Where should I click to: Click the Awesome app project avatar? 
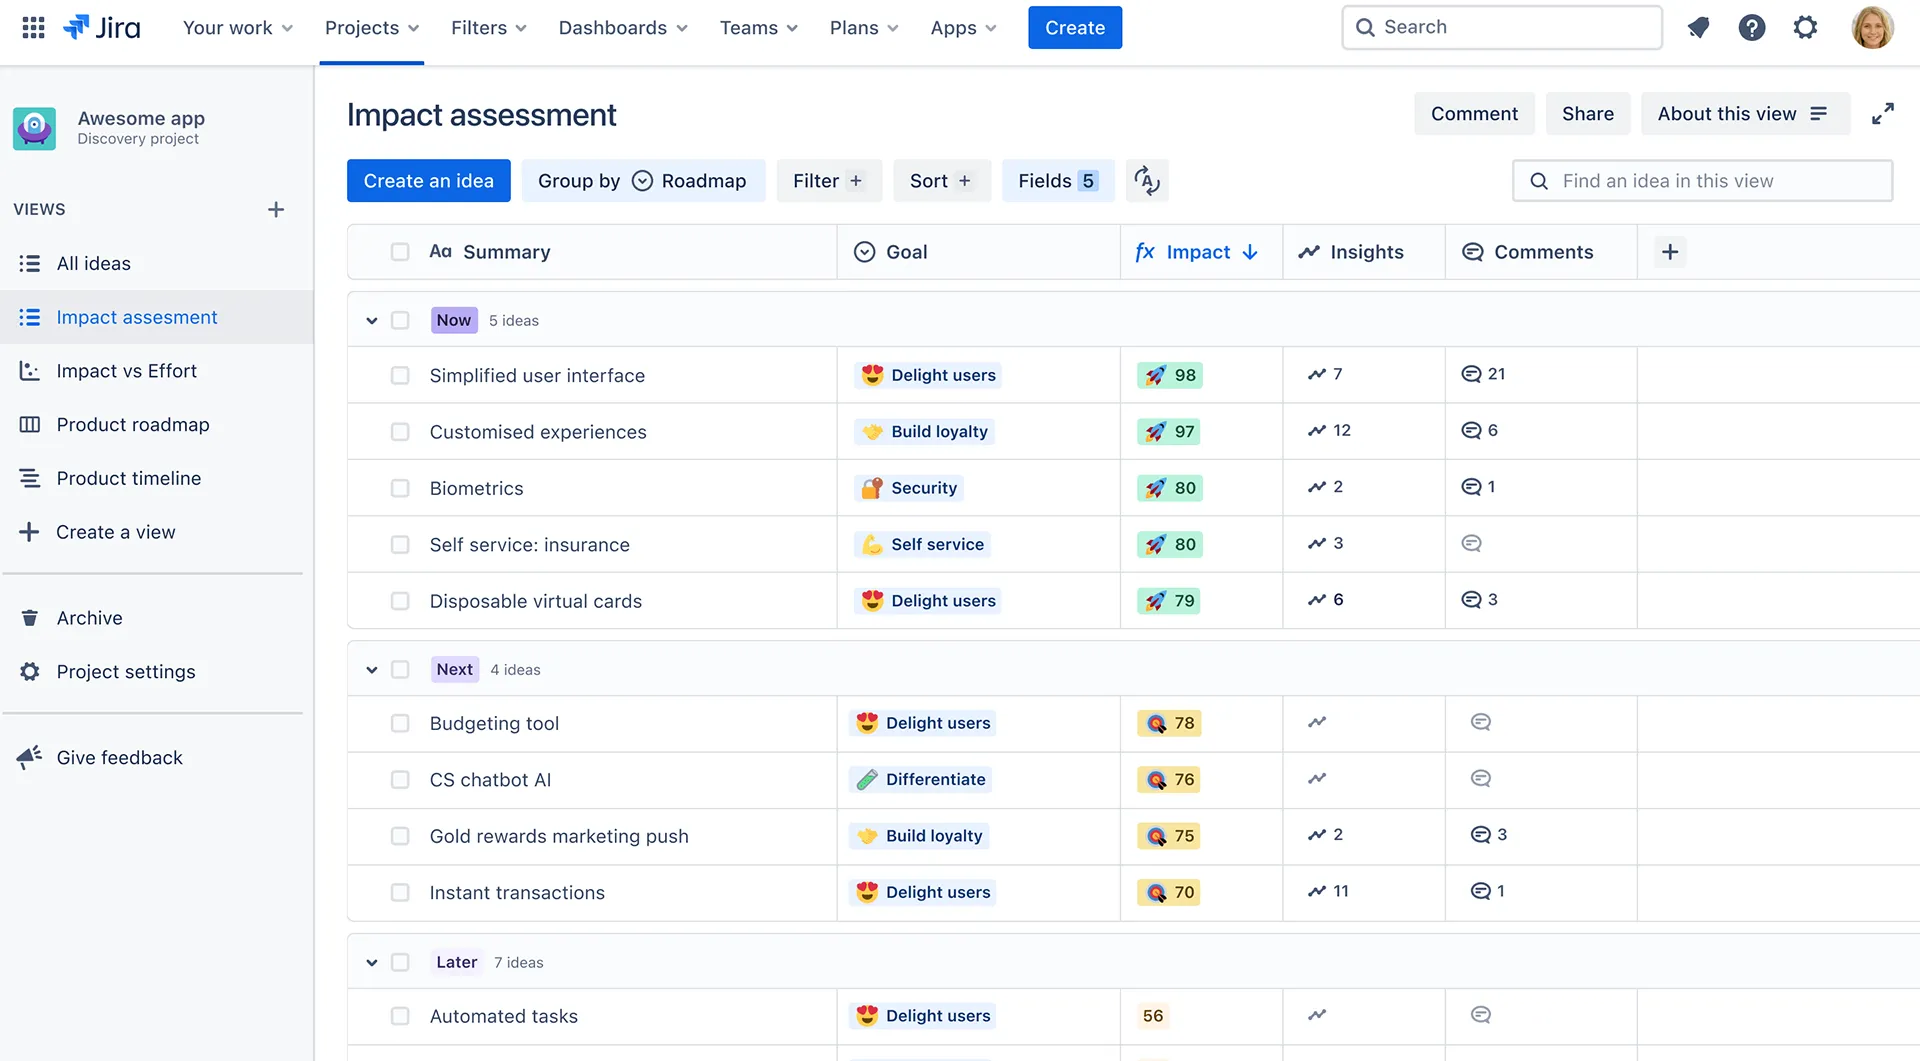tap(34, 128)
